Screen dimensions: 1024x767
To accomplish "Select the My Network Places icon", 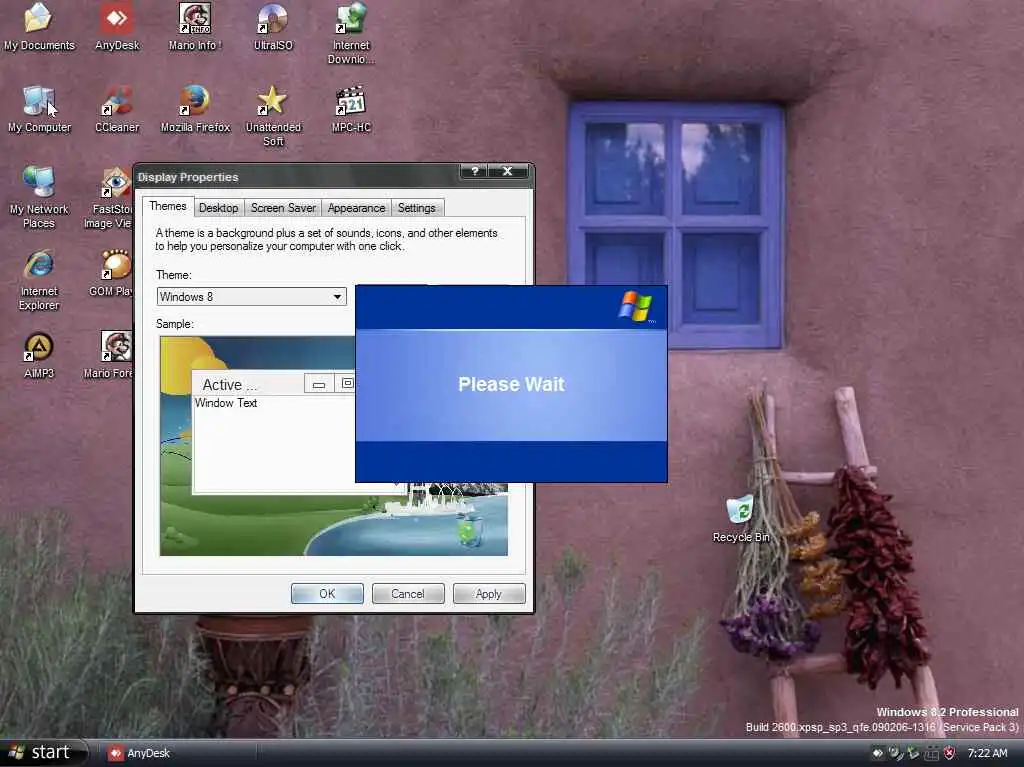I will click(x=39, y=197).
